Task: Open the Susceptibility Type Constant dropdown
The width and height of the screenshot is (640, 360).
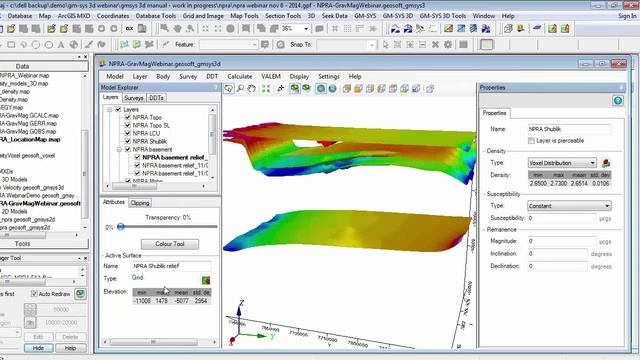Action: 569,206
